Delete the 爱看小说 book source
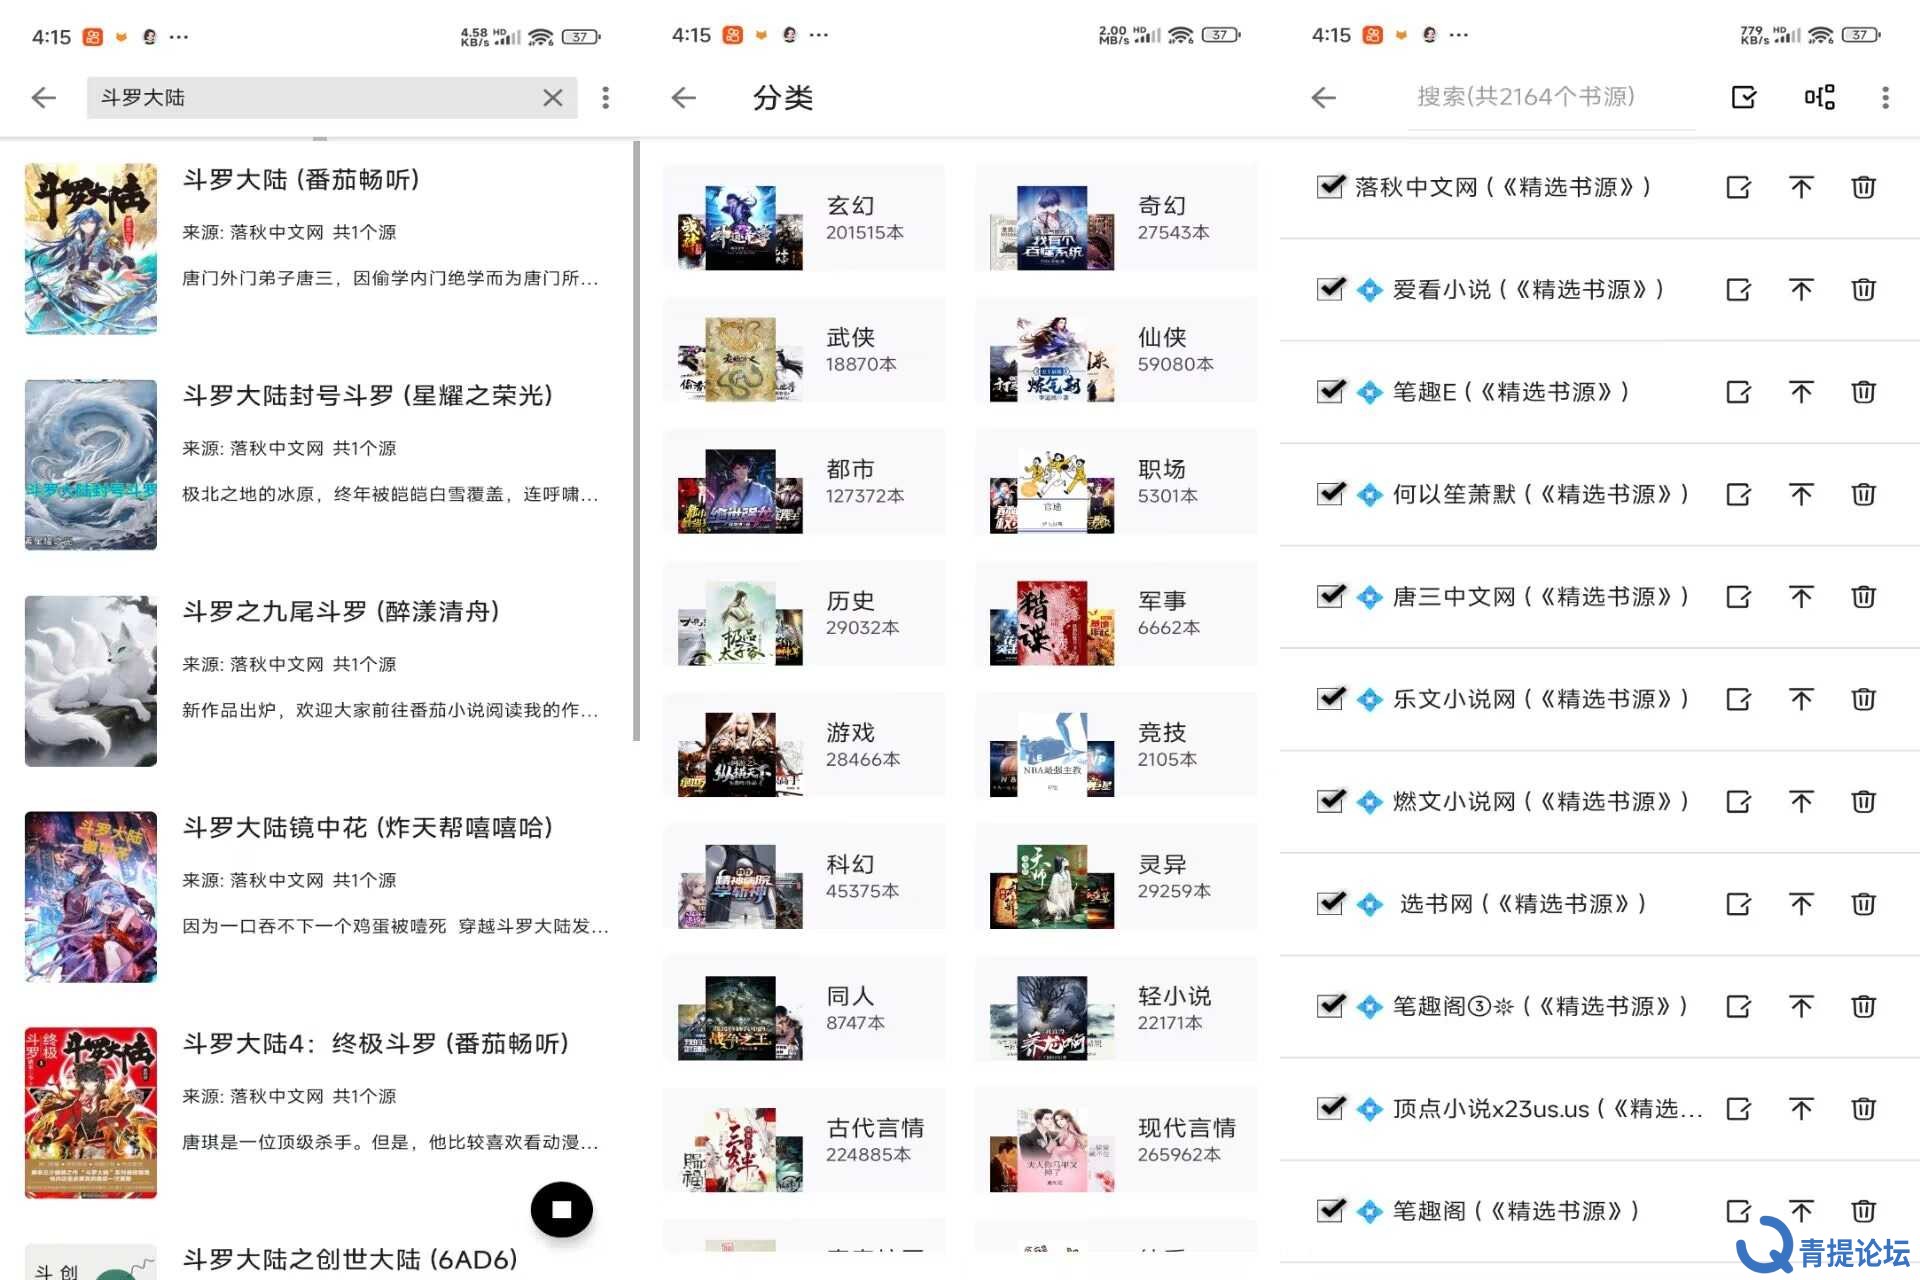The height and width of the screenshot is (1280, 1920). click(1863, 290)
